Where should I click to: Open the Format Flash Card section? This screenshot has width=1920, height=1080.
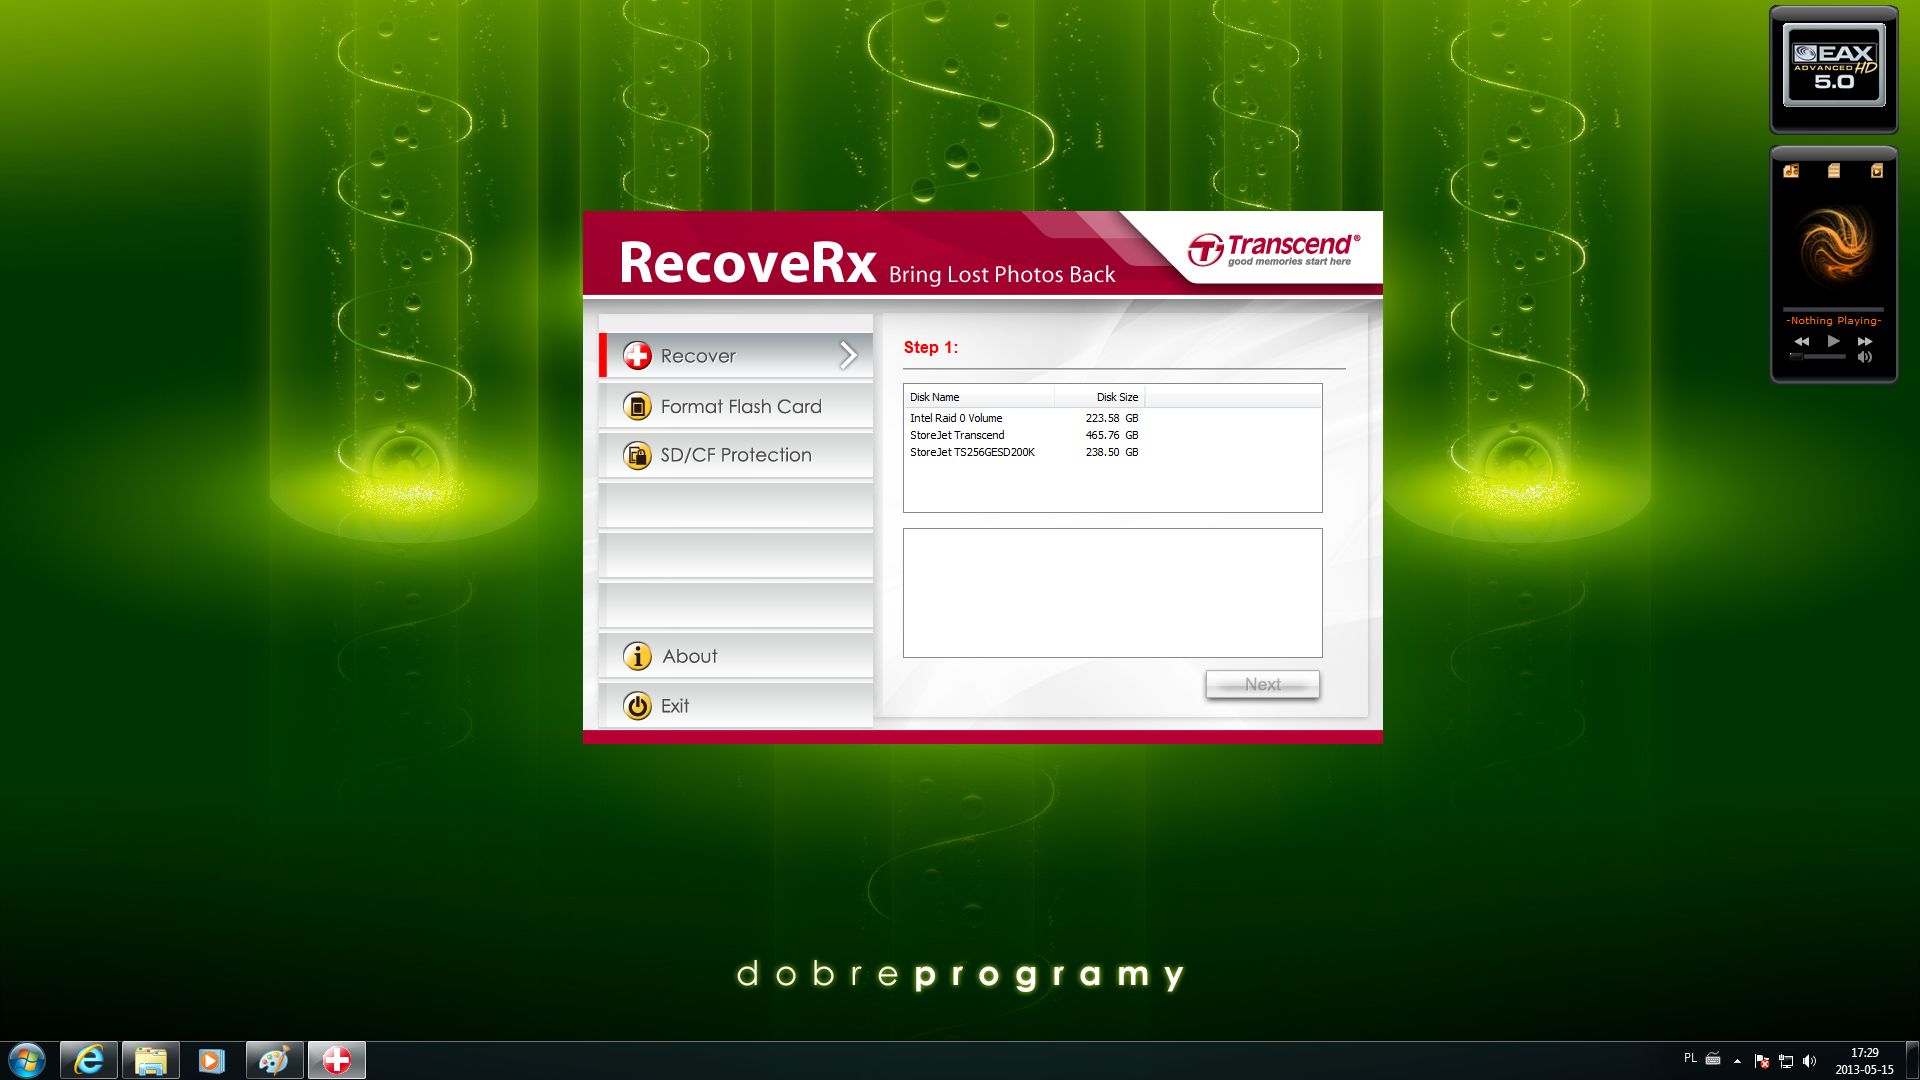pyautogui.click(x=736, y=406)
